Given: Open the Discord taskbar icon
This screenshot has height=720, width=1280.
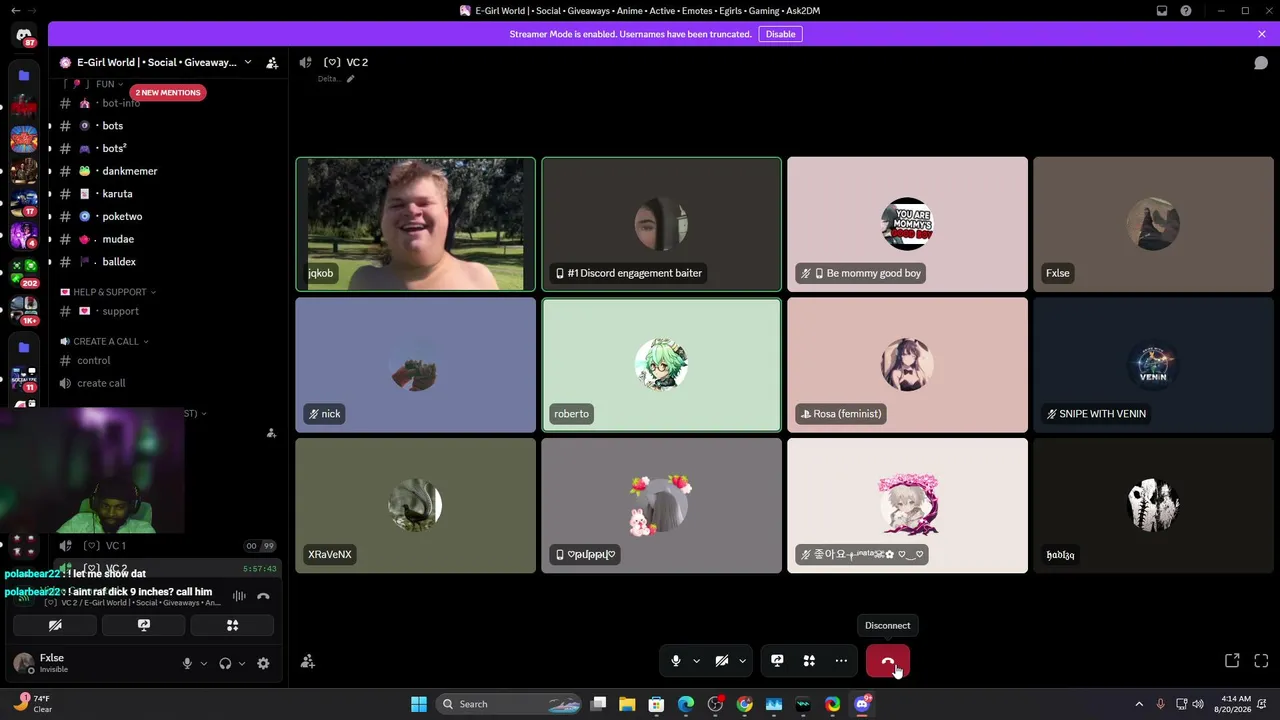Looking at the screenshot, I should coord(862,704).
